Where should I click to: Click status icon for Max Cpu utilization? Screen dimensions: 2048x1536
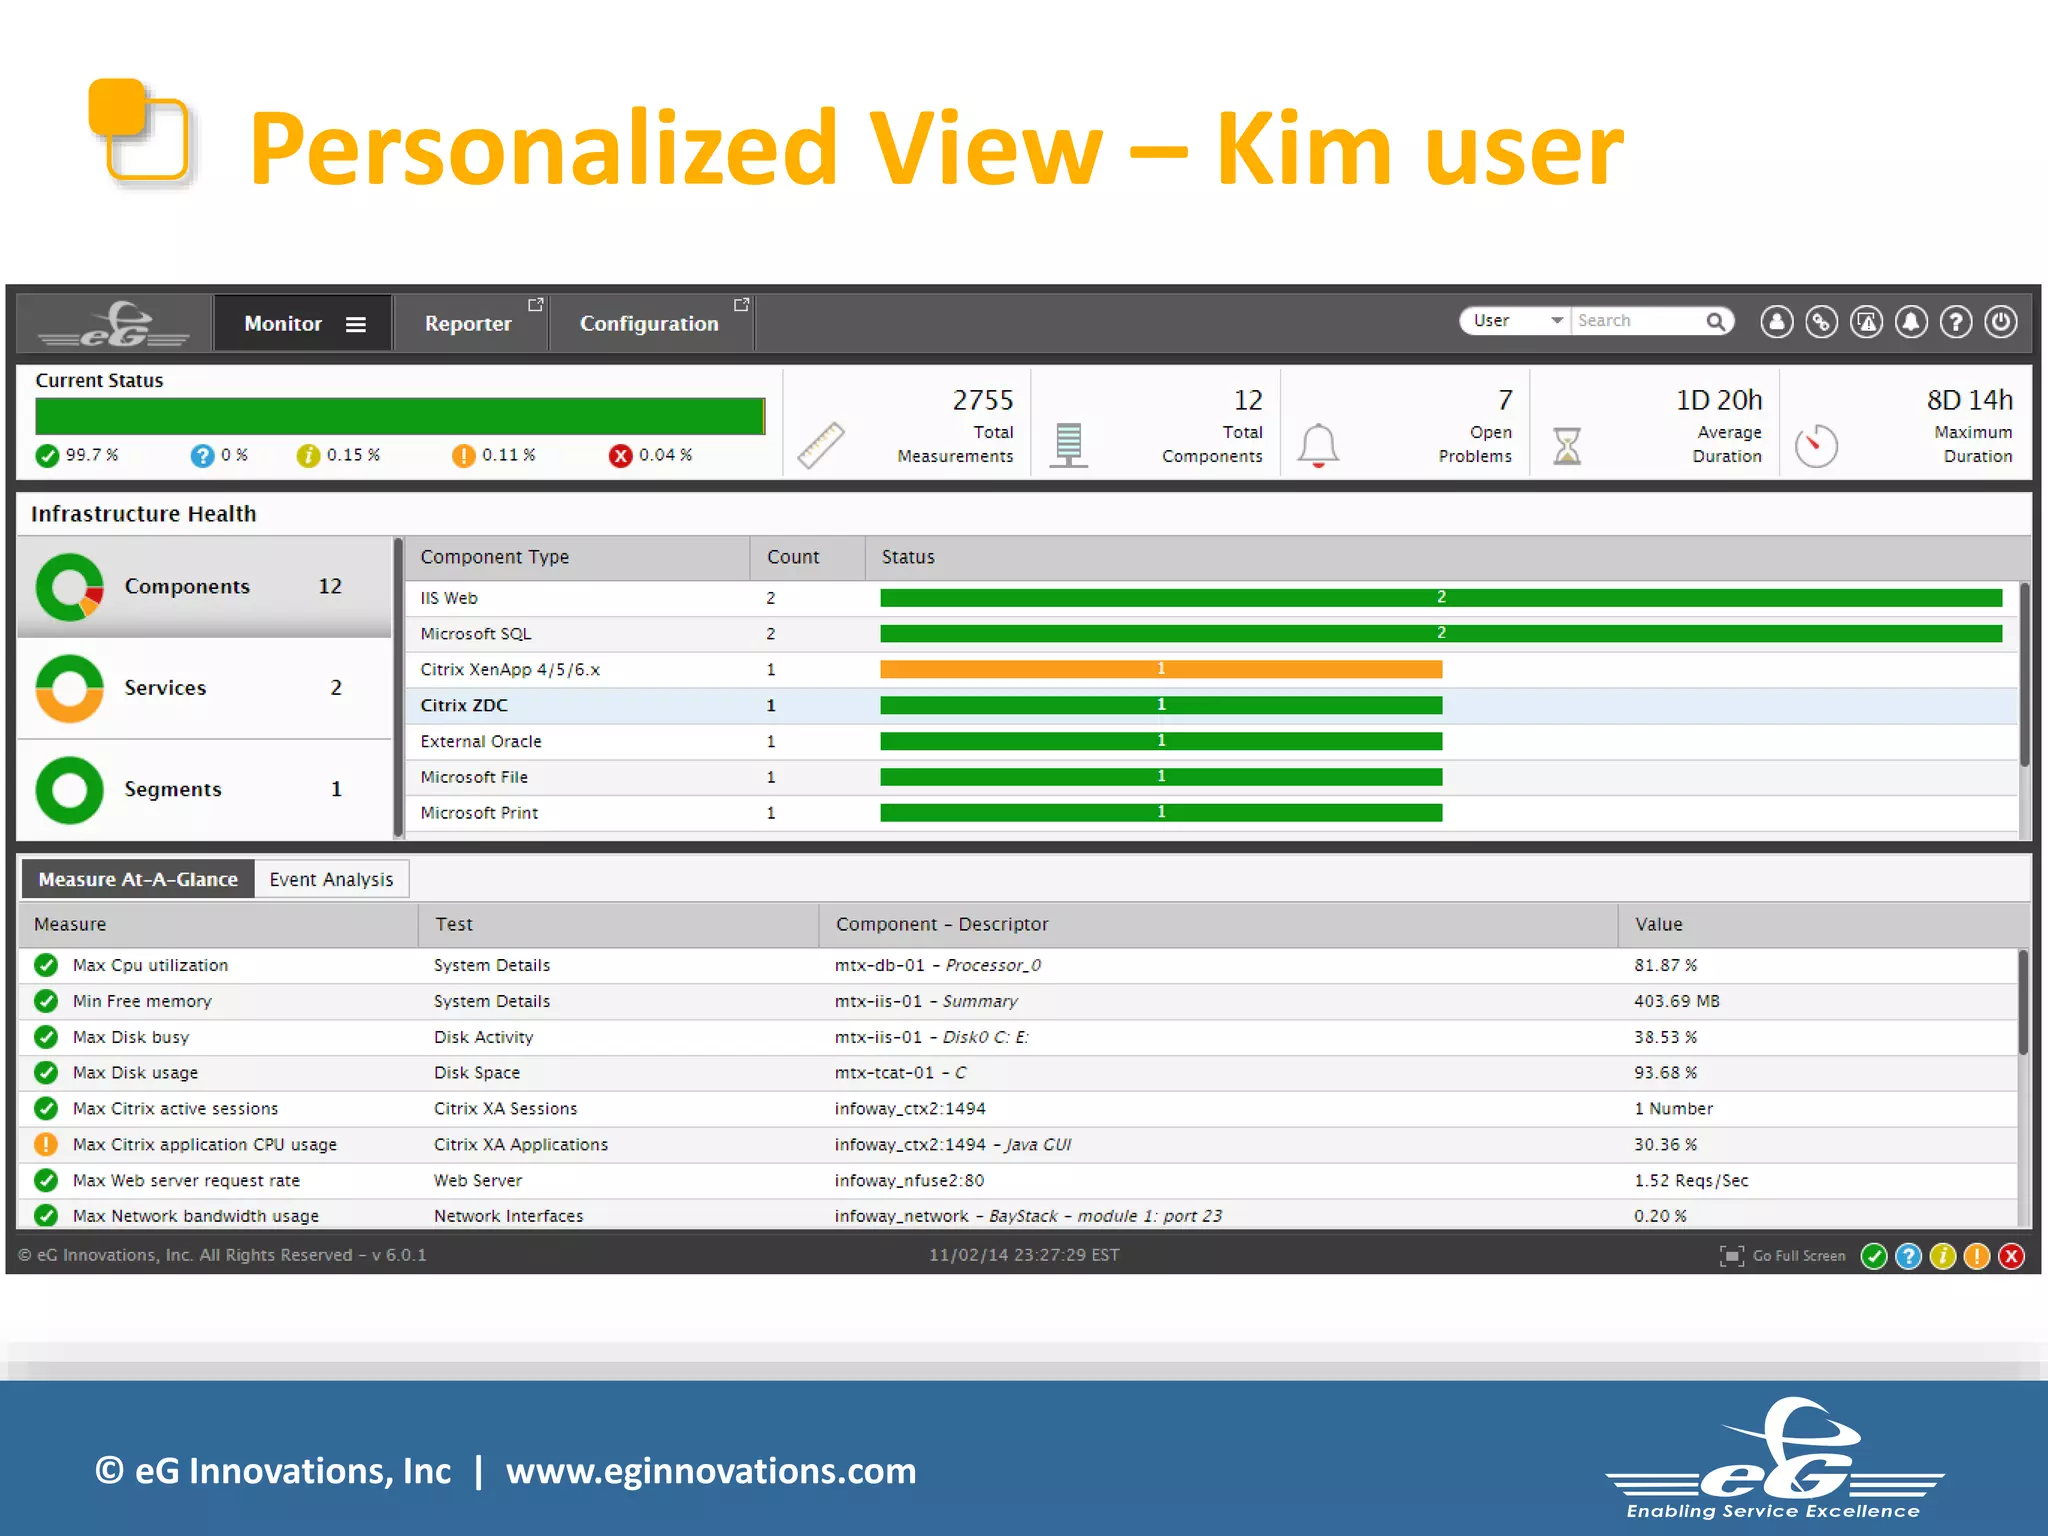[46, 965]
